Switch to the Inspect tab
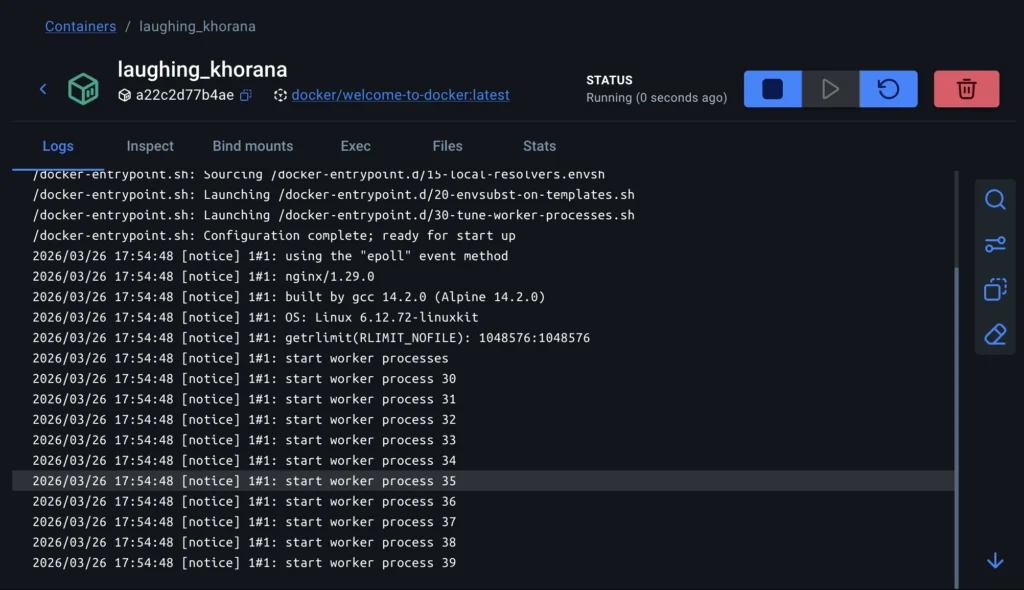The width and height of the screenshot is (1024, 590). click(150, 146)
